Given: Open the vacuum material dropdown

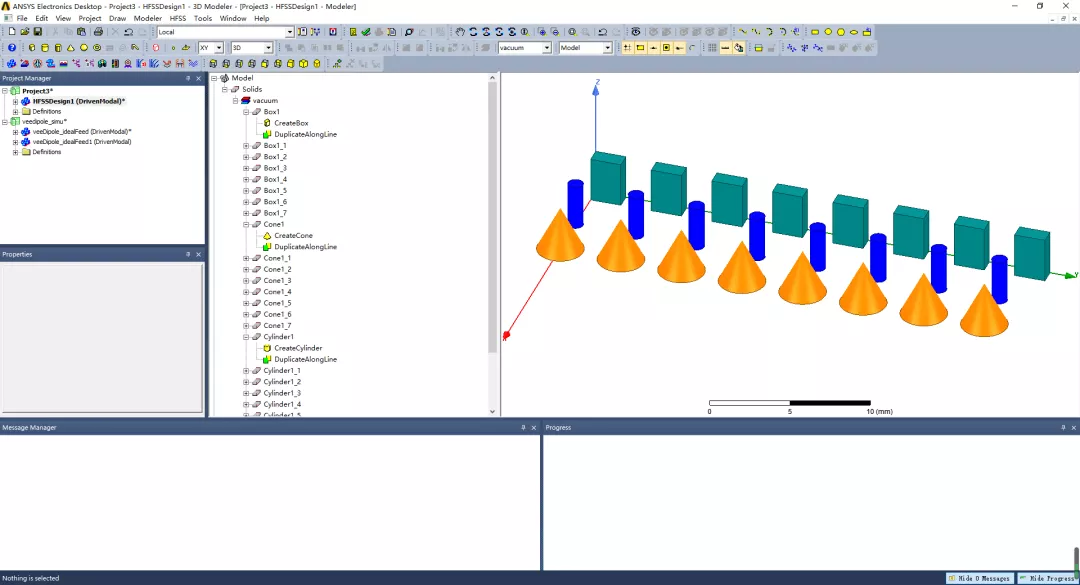Looking at the screenshot, I should [x=525, y=48].
